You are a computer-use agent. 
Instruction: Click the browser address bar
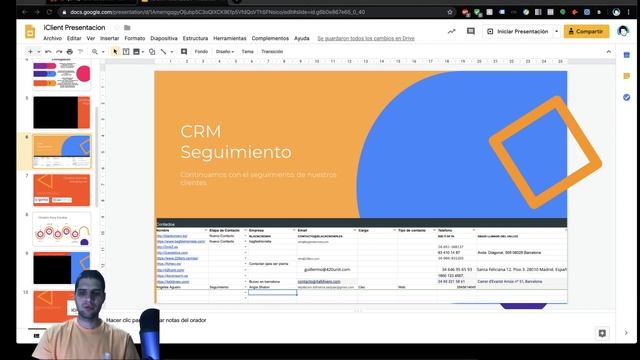point(253,12)
